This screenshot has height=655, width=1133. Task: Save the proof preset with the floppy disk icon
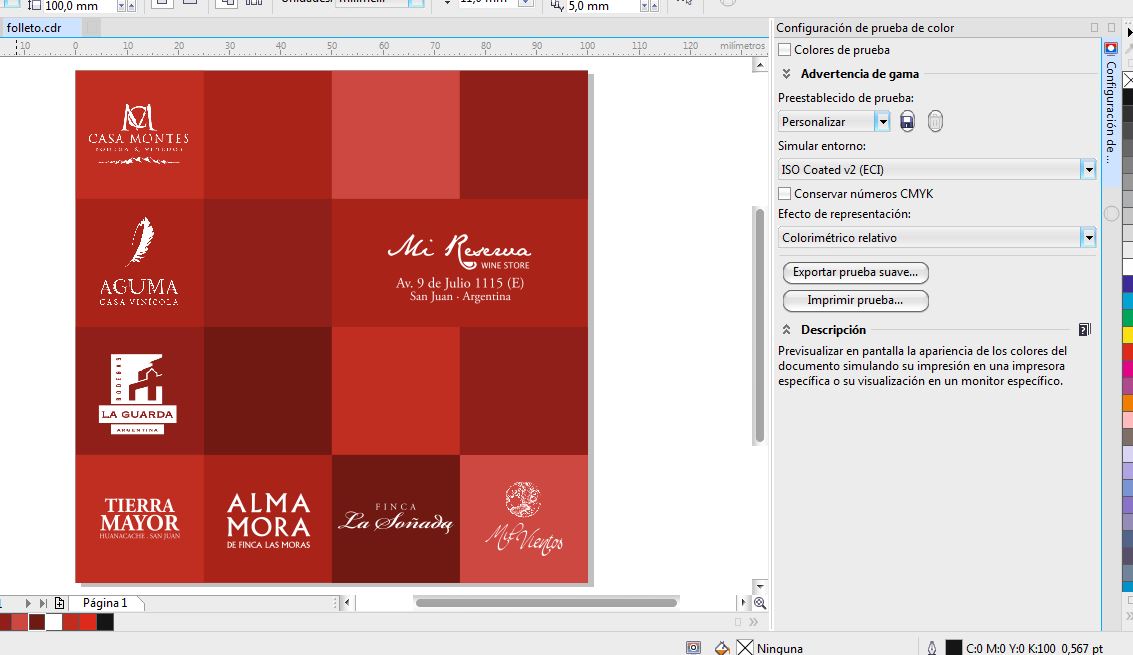point(907,121)
